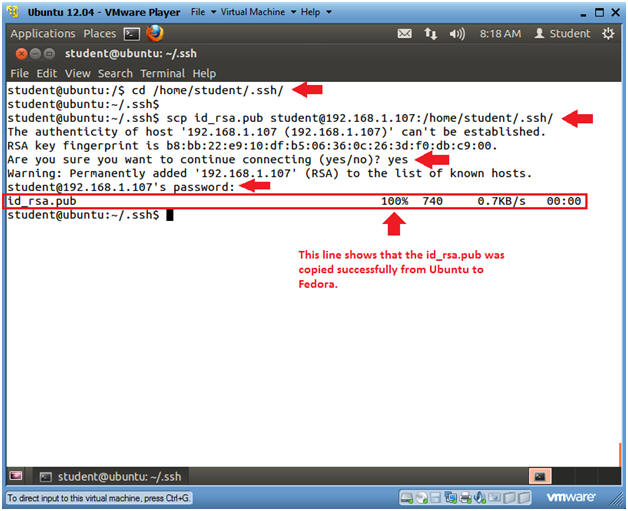
Task: Open the terminal Edit menu
Action: coord(47,74)
